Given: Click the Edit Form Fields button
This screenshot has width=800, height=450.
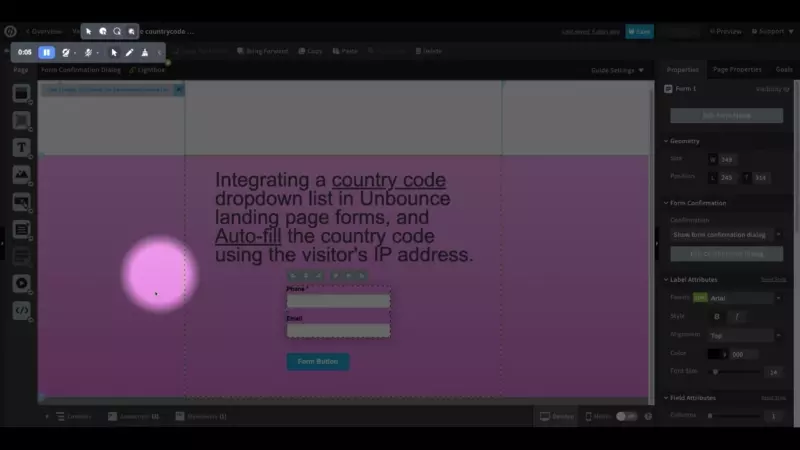Looking at the screenshot, I should click(x=727, y=115).
